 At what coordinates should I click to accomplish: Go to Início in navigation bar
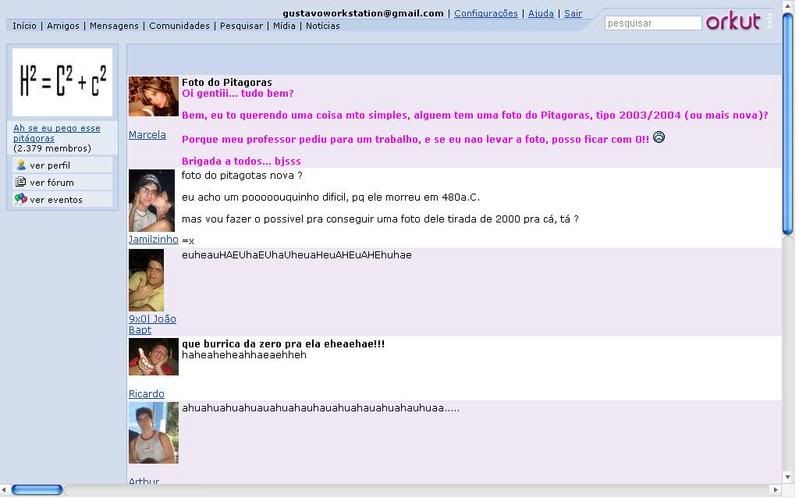point(24,26)
